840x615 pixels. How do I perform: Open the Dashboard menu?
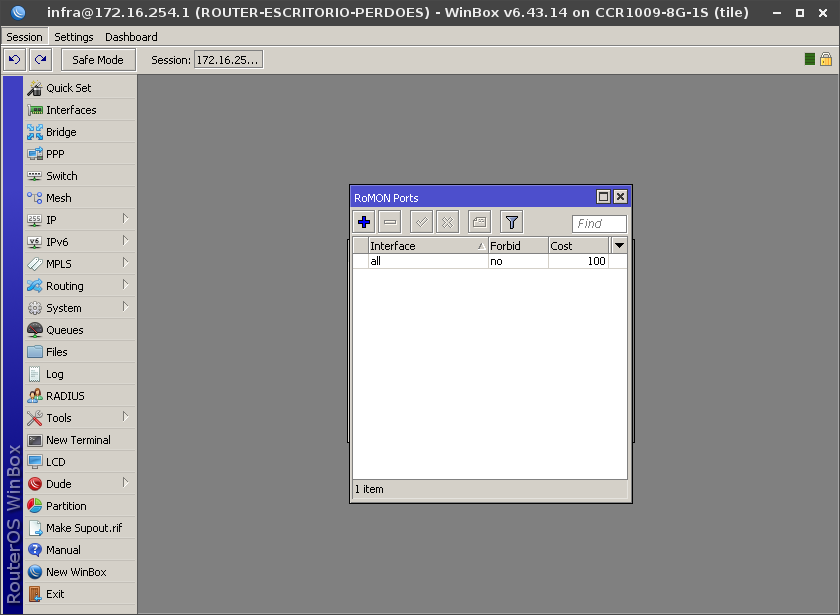click(131, 37)
